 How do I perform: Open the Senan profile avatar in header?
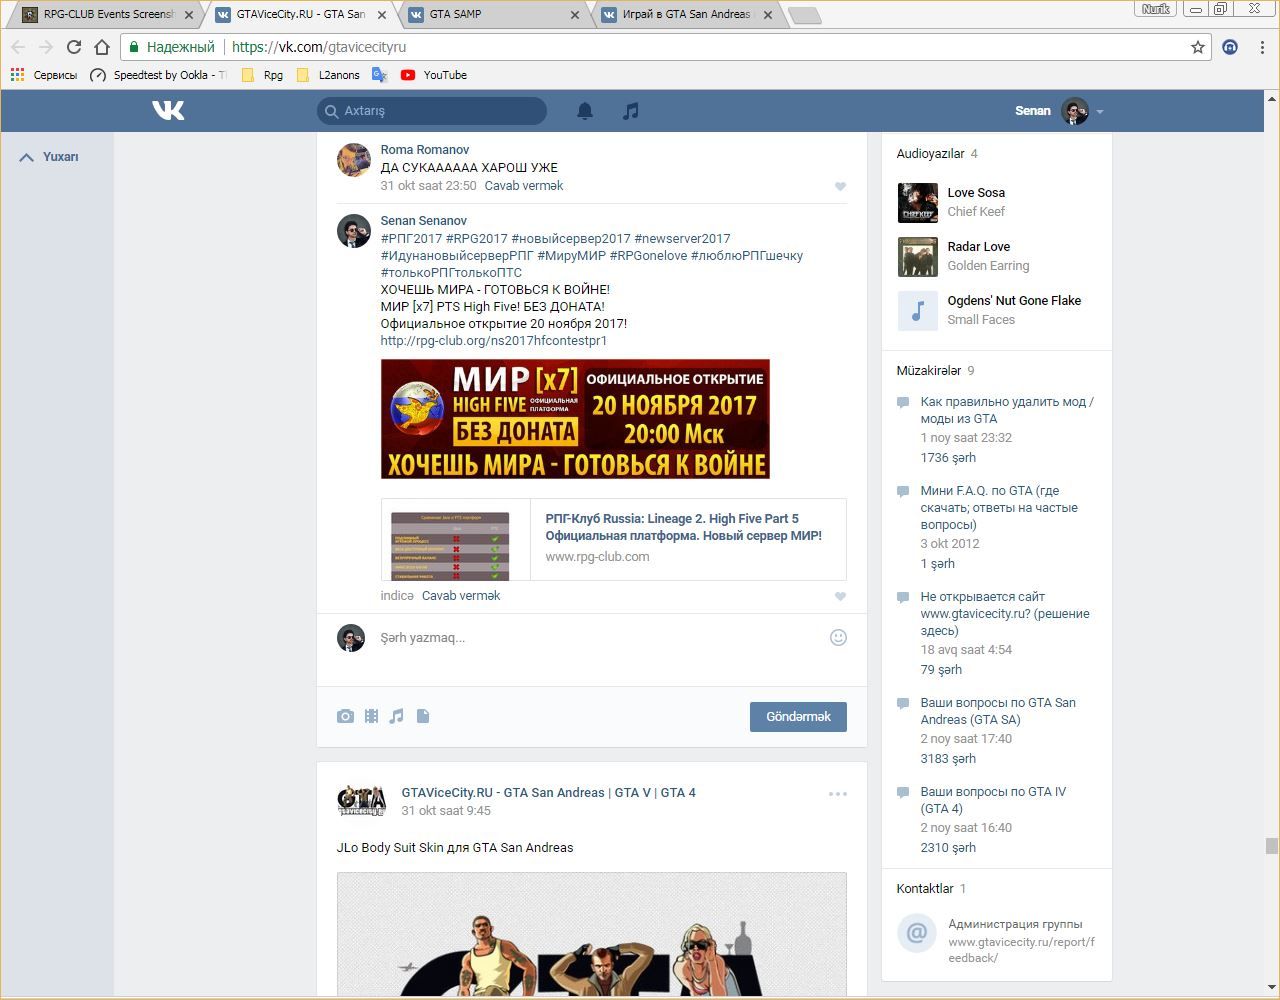tap(1075, 111)
